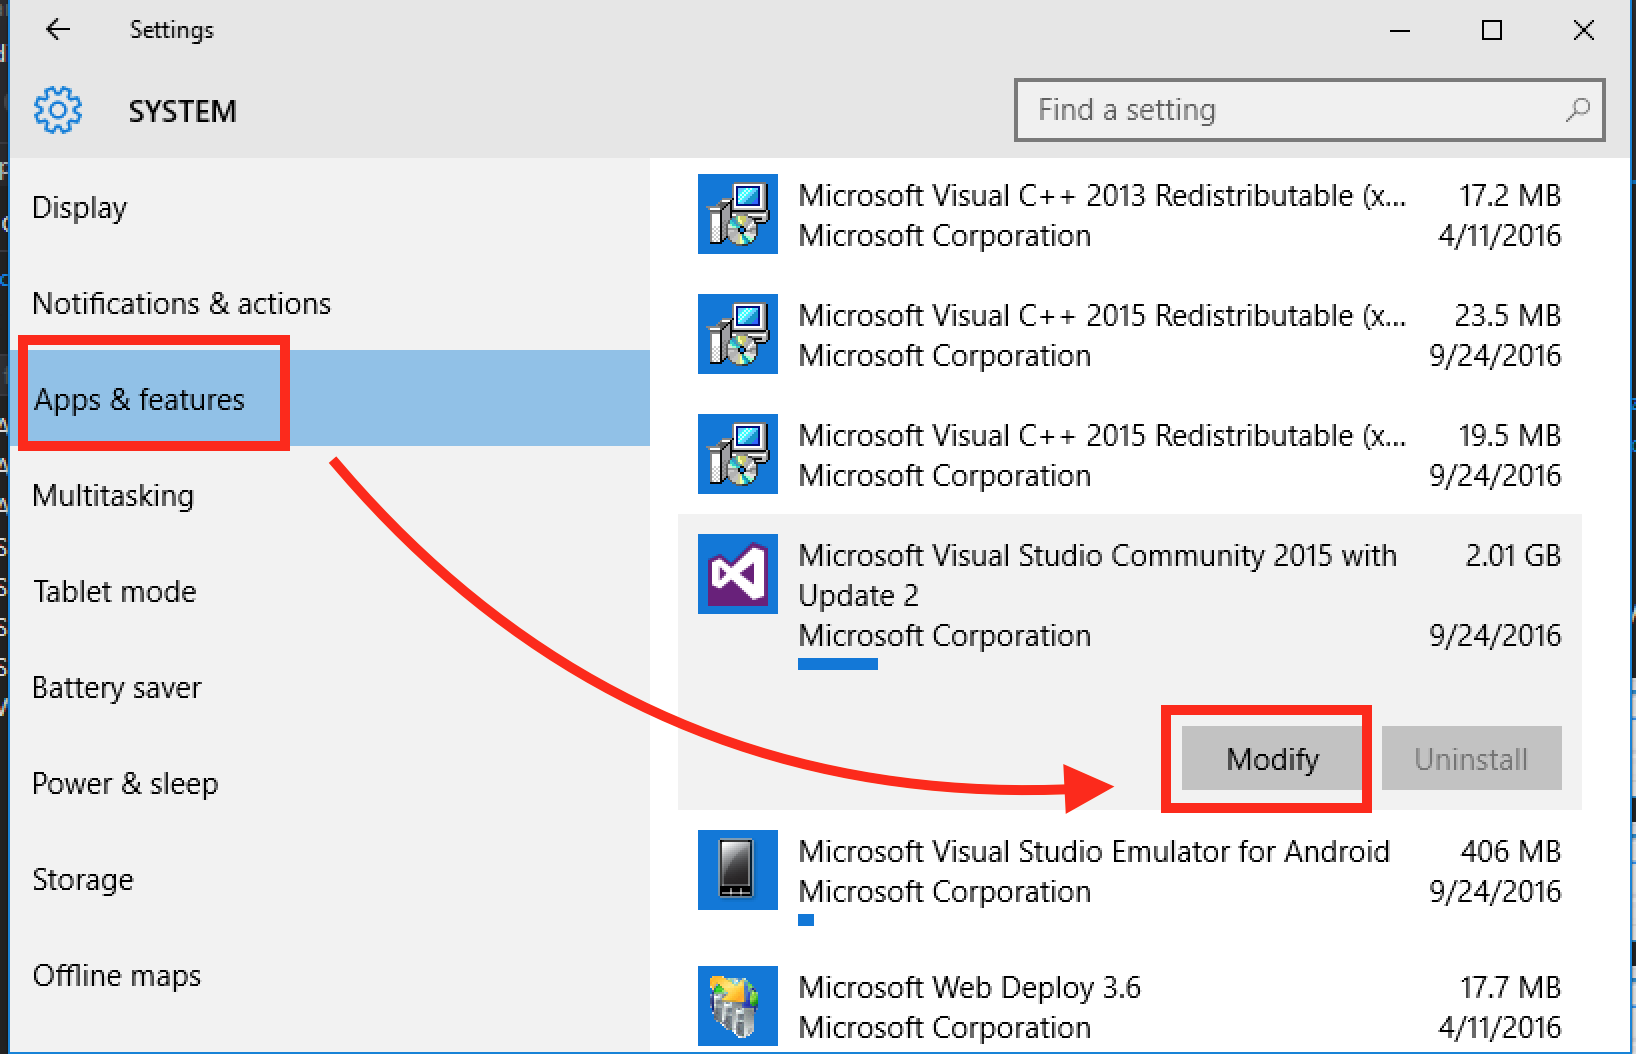Viewport: 1636px width, 1054px height.
Task: Click the 2.01 GB size value
Action: (x=1513, y=555)
